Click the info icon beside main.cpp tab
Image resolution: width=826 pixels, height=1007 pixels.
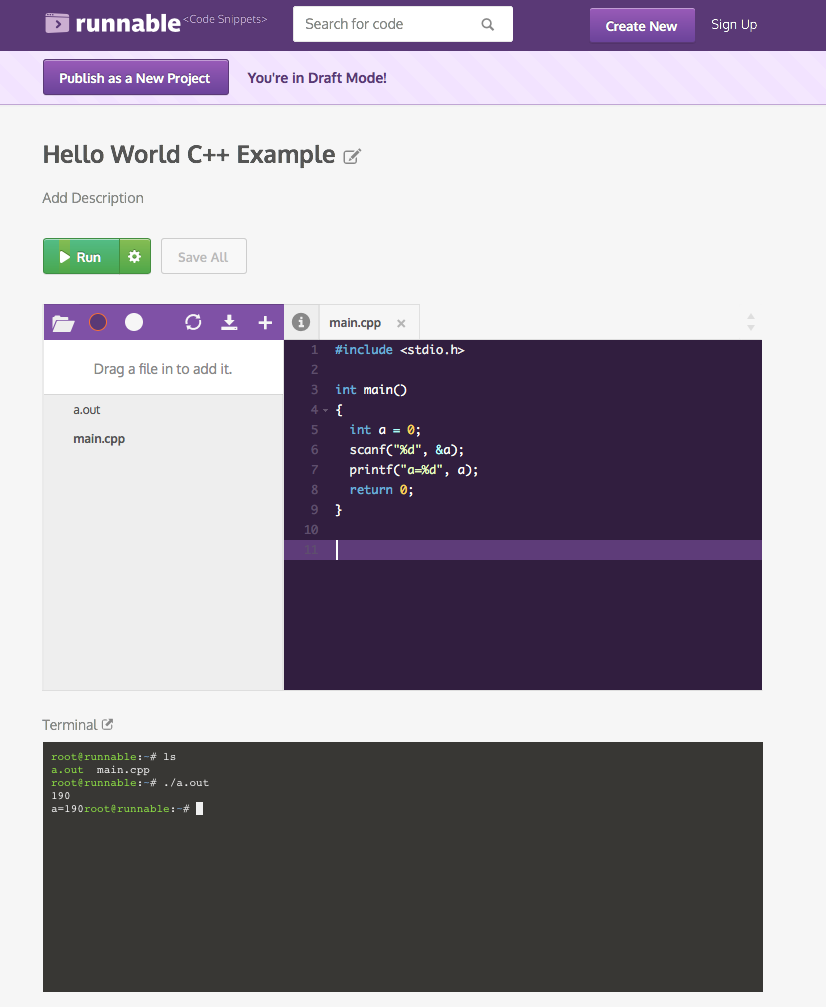301,322
